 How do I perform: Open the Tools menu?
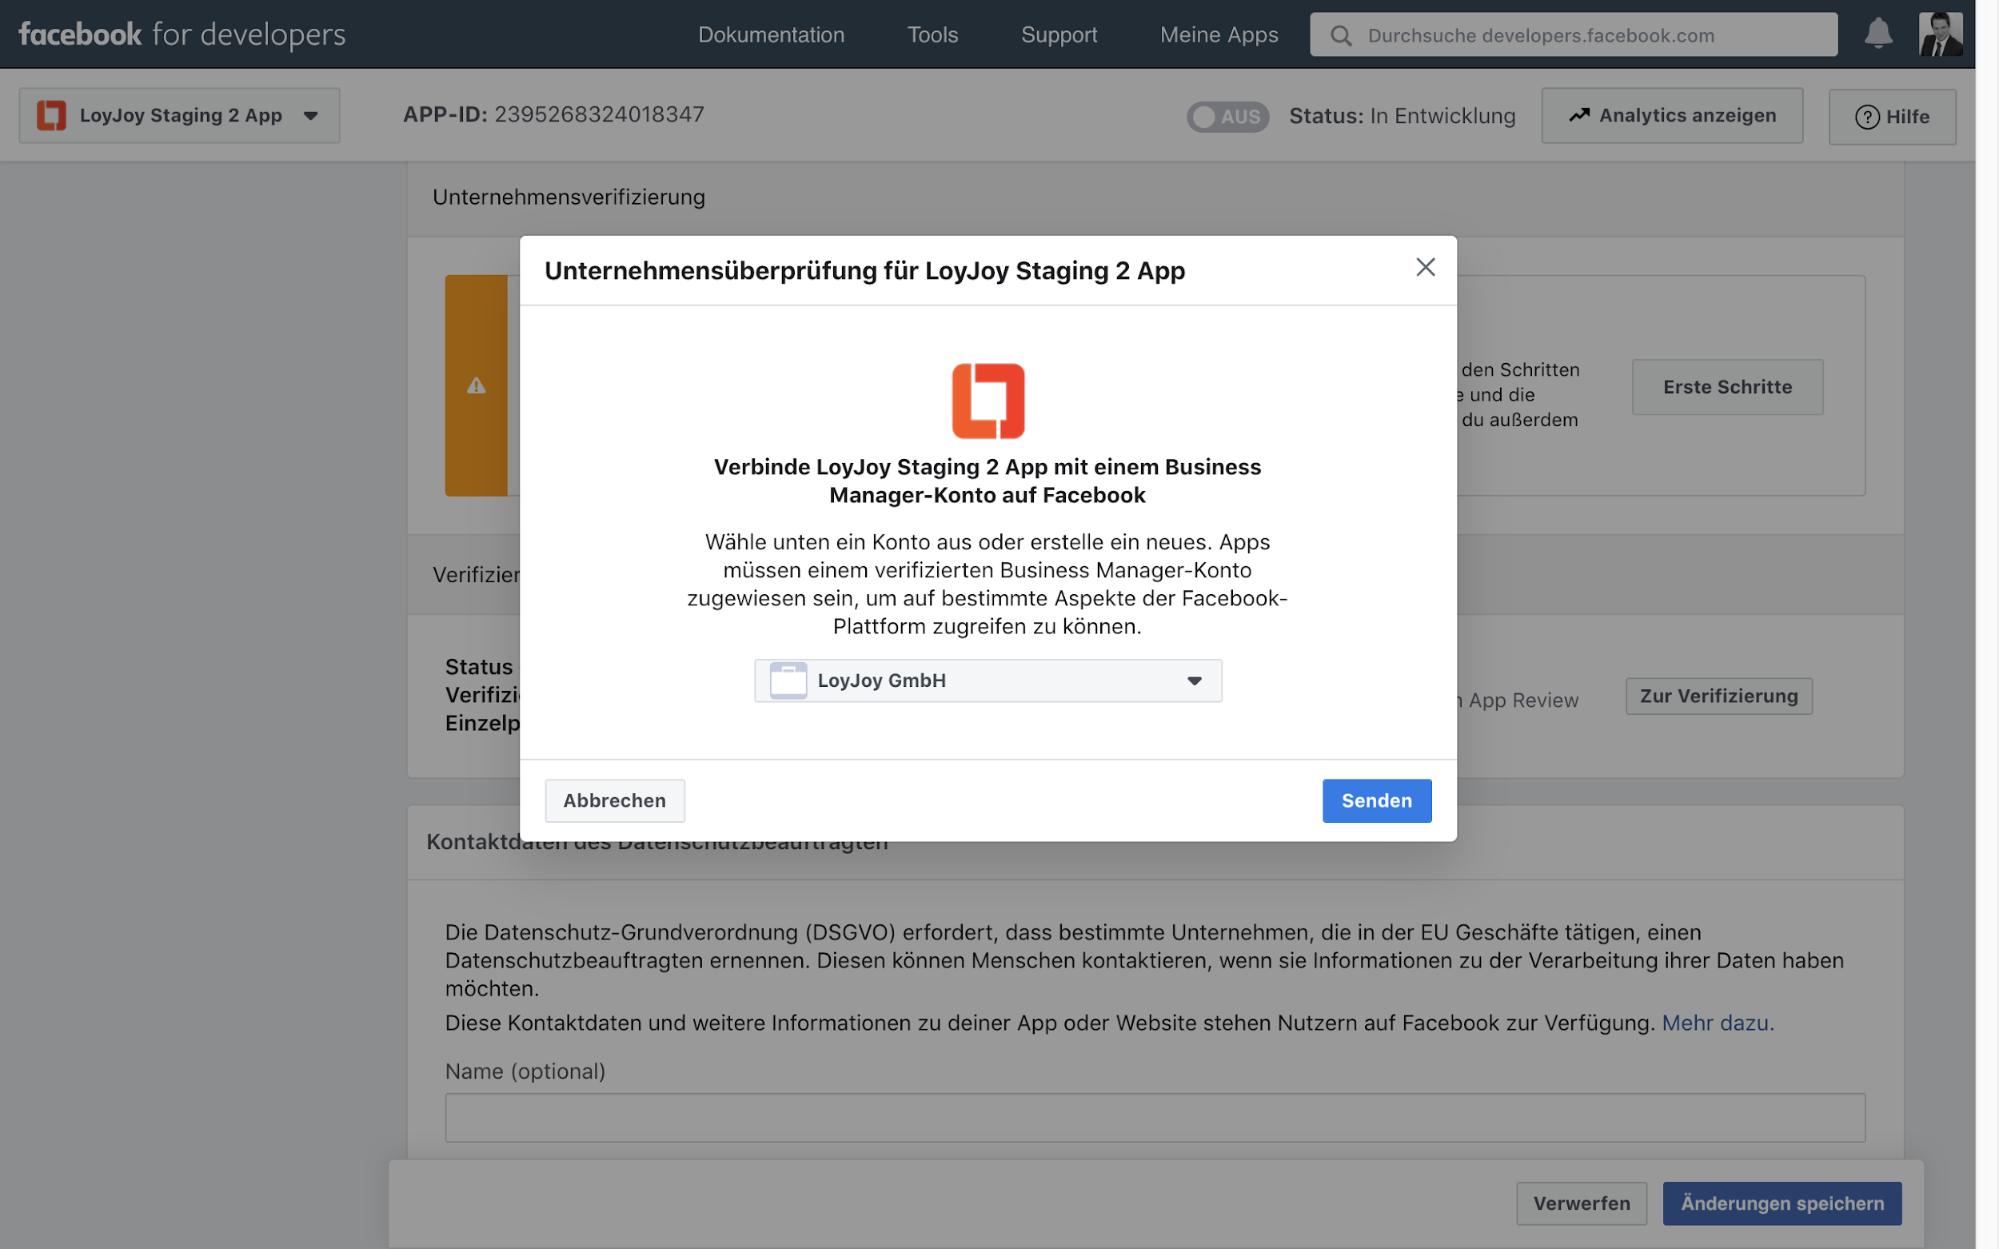point(932,35)
